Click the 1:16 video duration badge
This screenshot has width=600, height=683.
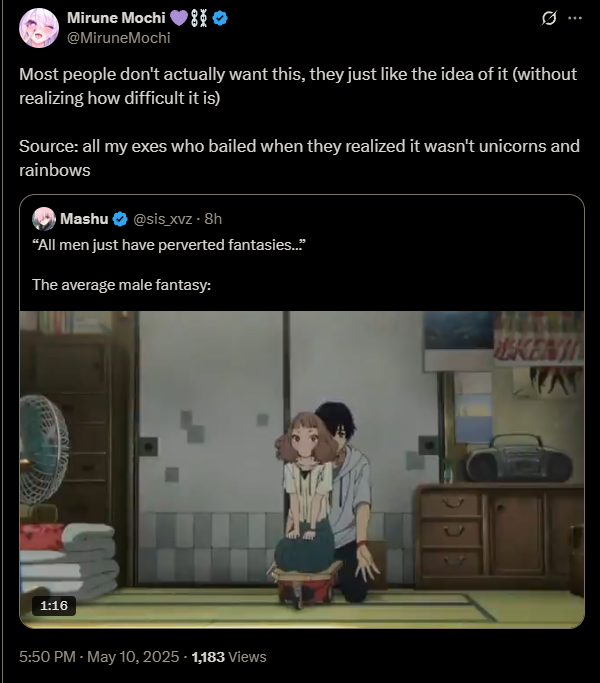pos(54,605)
